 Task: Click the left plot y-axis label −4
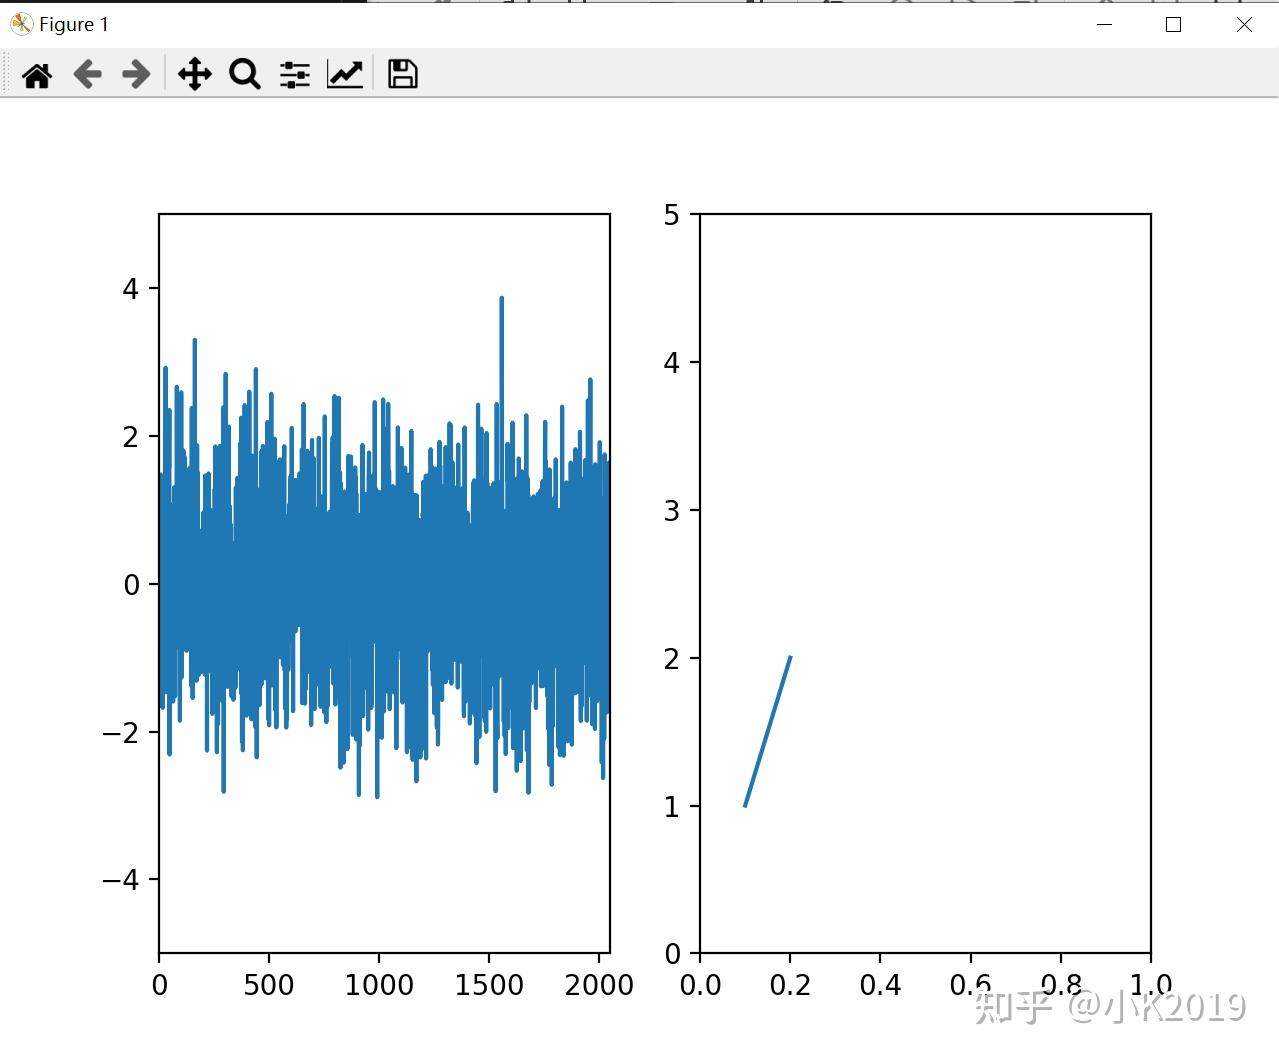click(121, 880)
